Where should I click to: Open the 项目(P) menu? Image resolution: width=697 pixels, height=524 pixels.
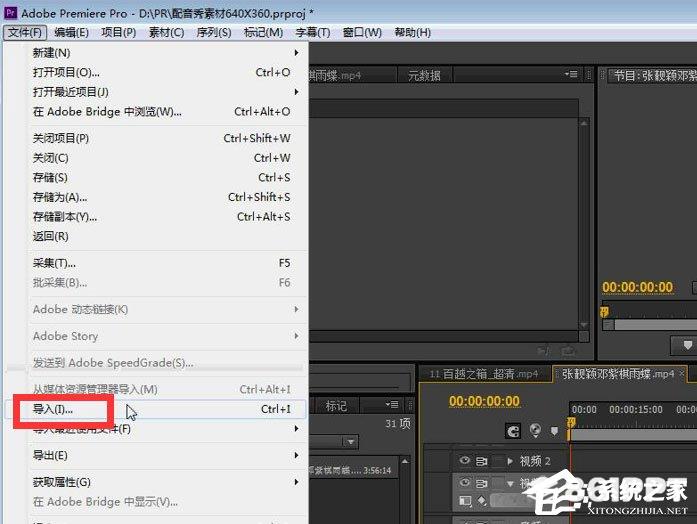[119, 32]
